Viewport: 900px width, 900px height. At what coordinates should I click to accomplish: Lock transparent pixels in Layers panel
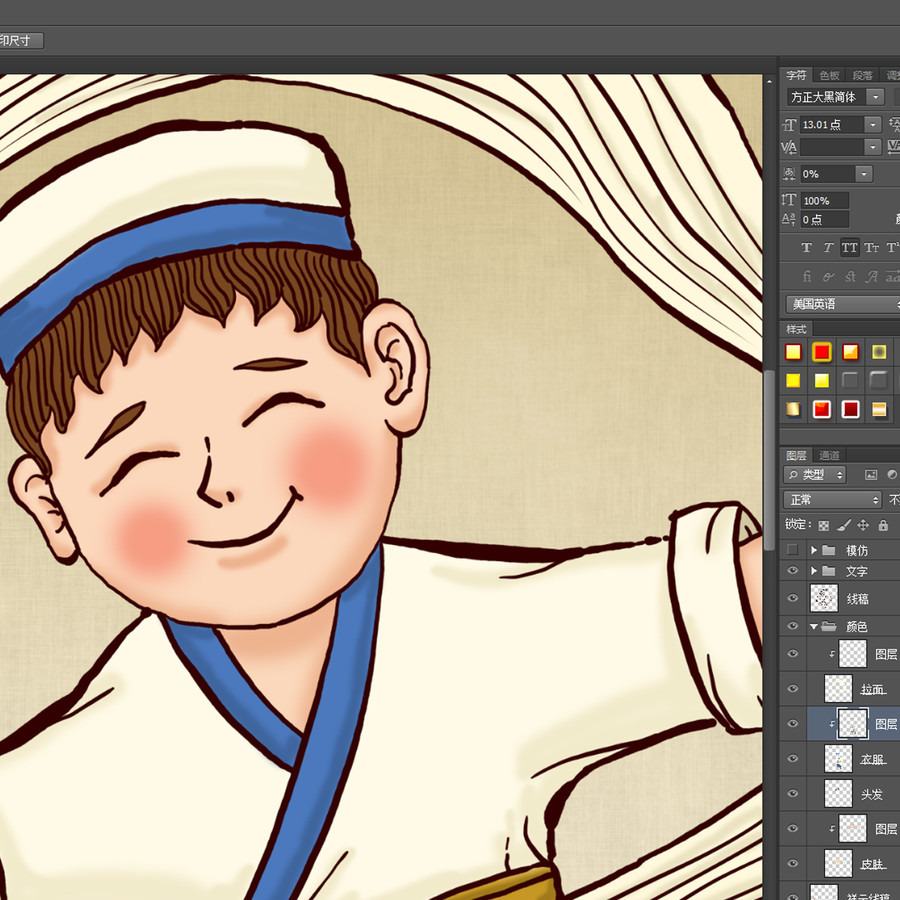pos(824,525)
